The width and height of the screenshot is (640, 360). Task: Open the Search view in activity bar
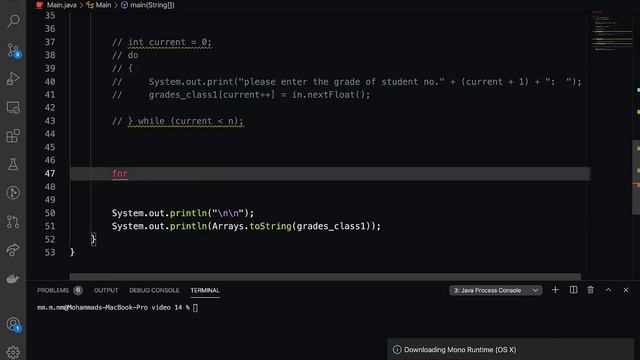coord(13,21)
